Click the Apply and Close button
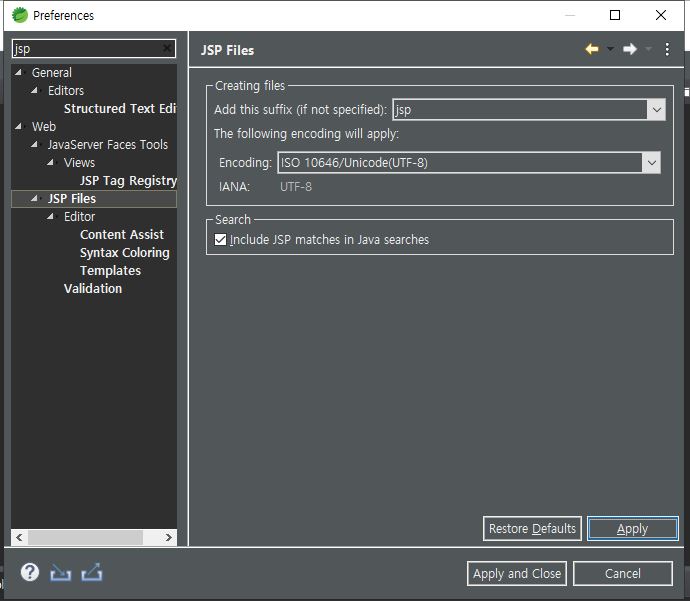The height and width of the screenshot is (601, 690). point(517,573)
